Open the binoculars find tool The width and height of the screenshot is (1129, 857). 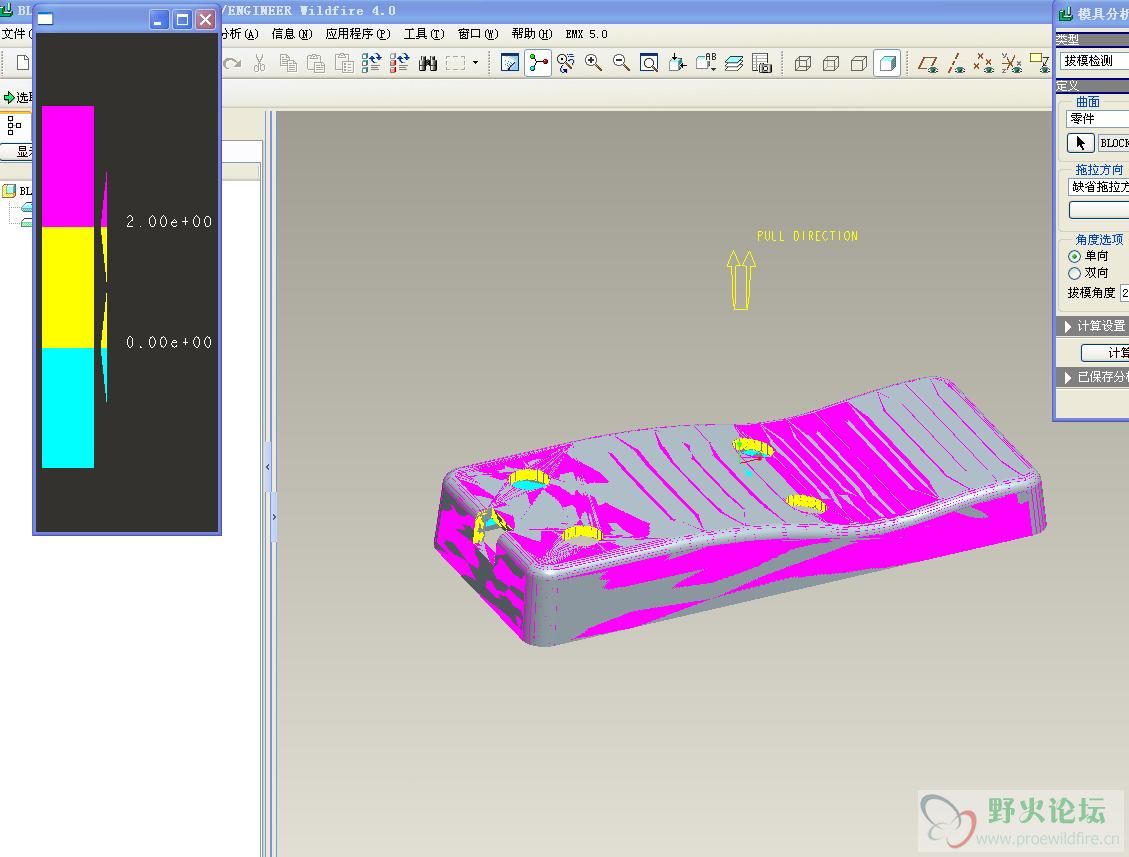pyautogui.click(x=428, y=63)
